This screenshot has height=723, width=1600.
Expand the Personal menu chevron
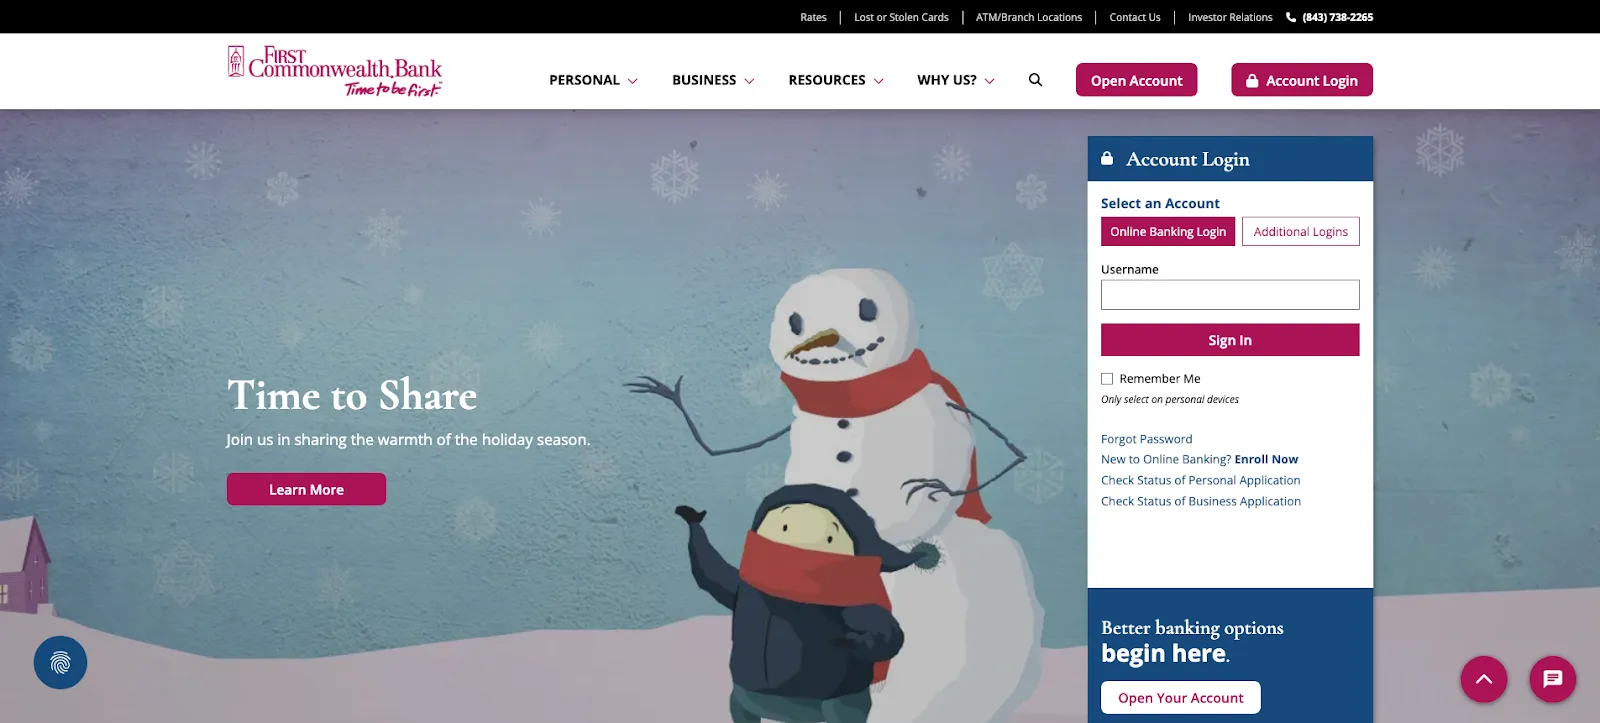pos(632,81)
